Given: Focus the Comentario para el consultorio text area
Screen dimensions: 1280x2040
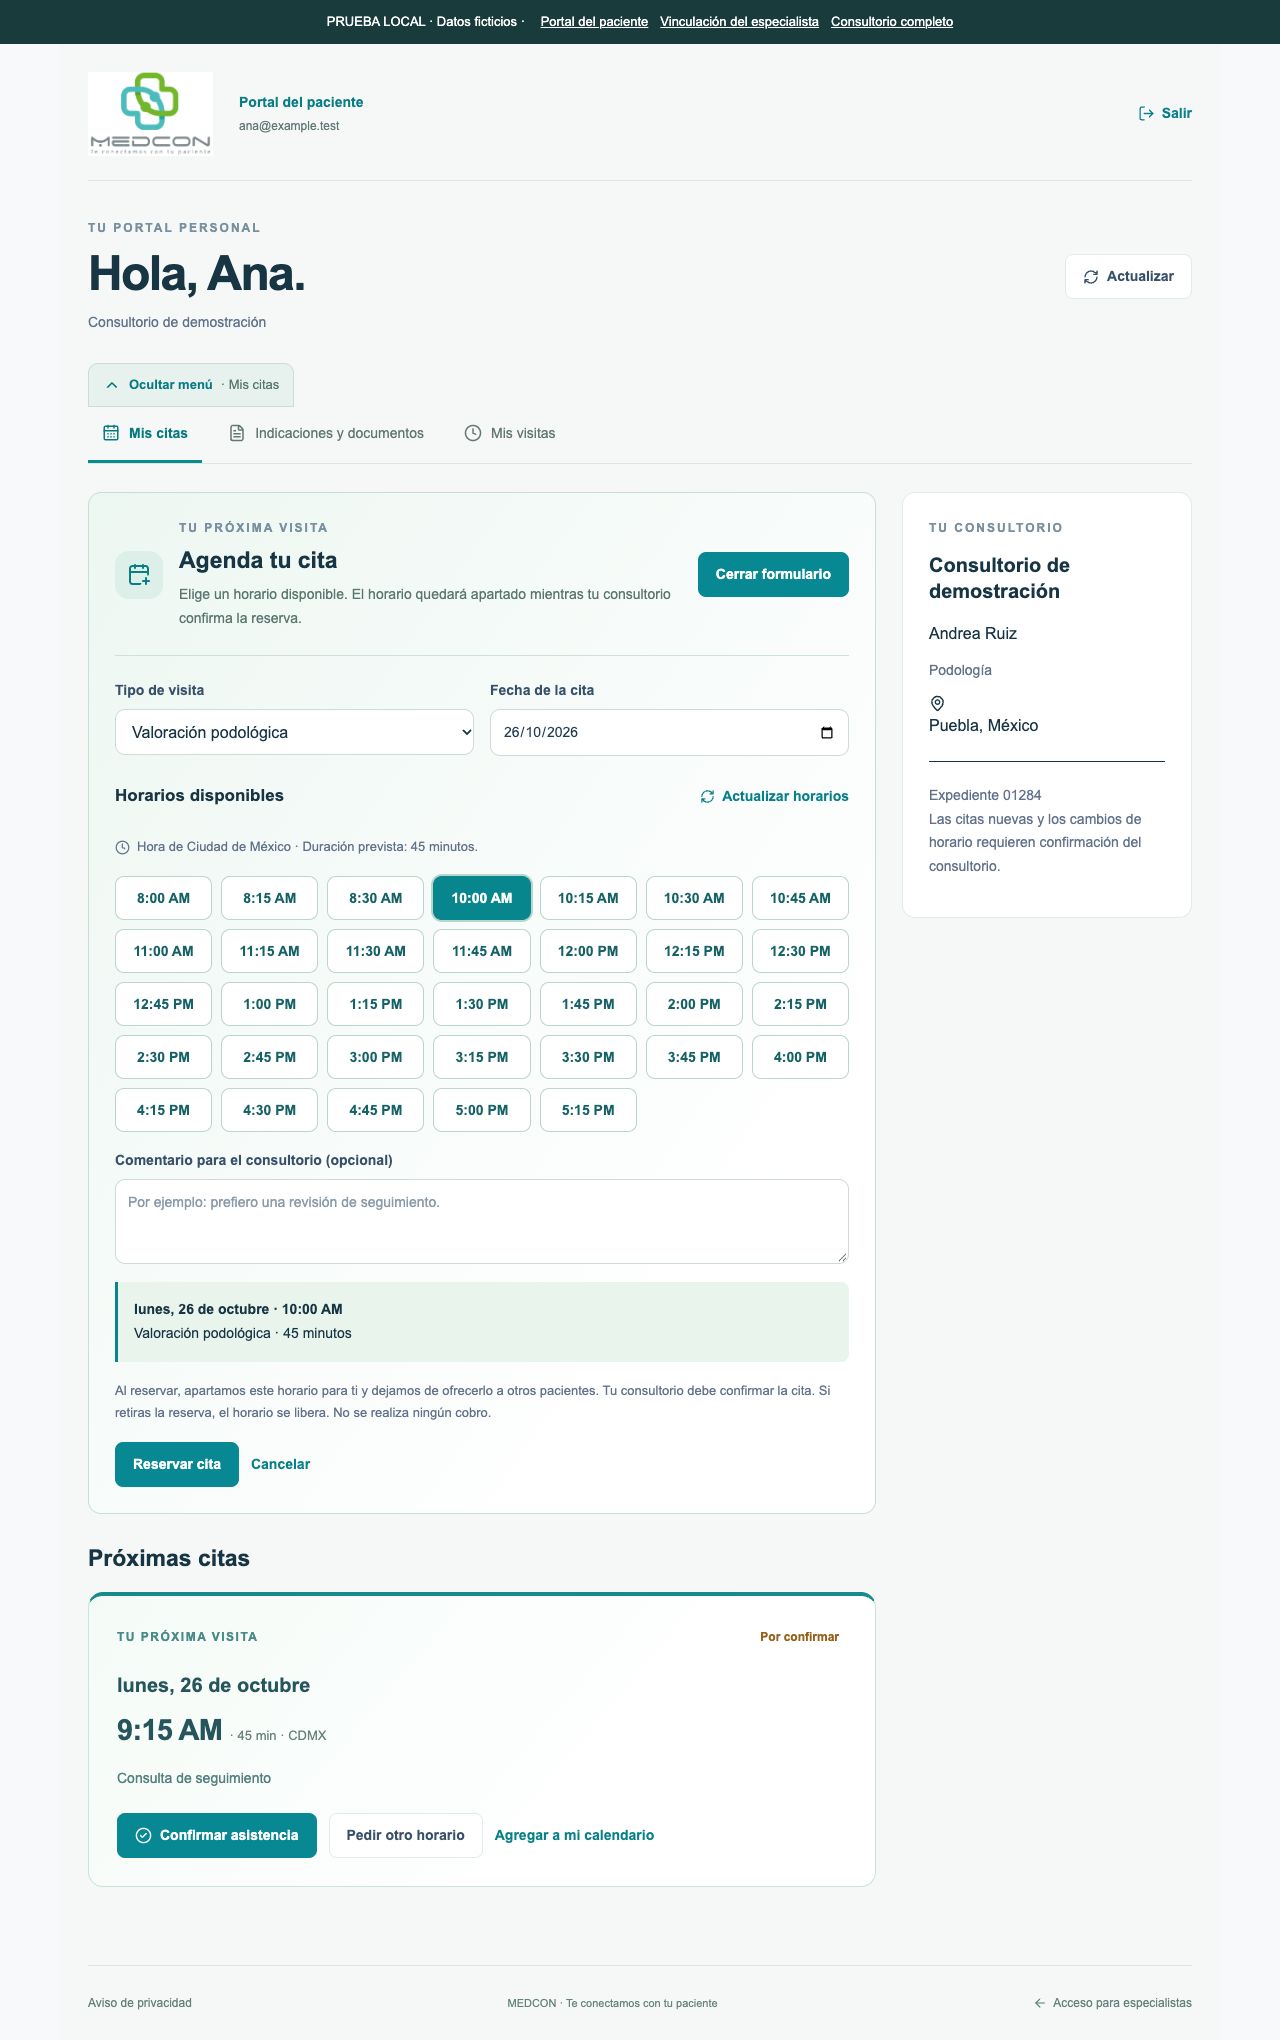Looking at the screenshot, I should [x=482, y=1221].
